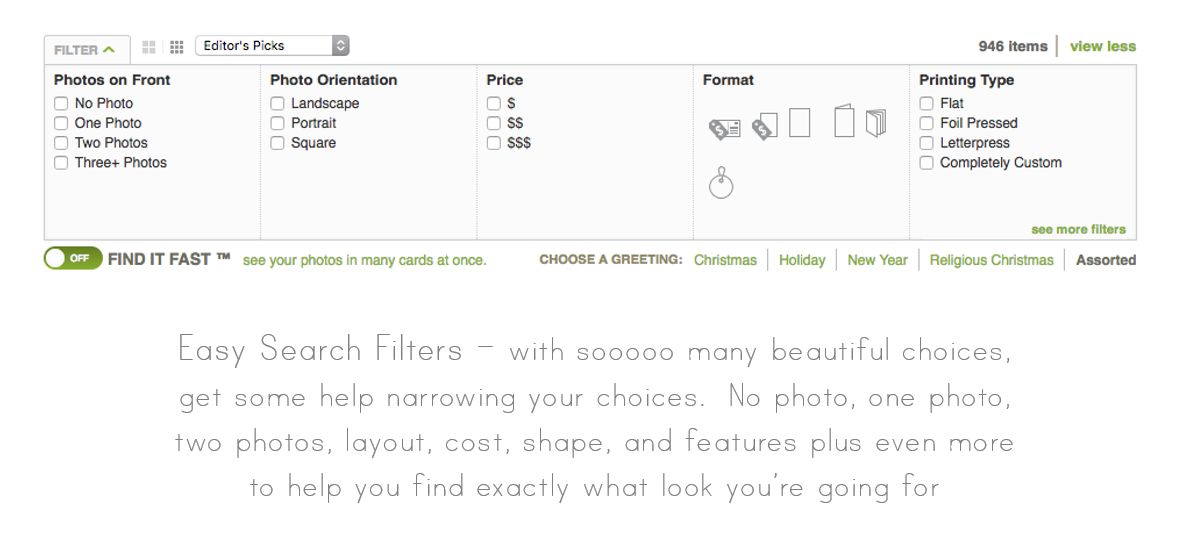
Task: Switch to the small grid view icon
Action: click(177, 47)
